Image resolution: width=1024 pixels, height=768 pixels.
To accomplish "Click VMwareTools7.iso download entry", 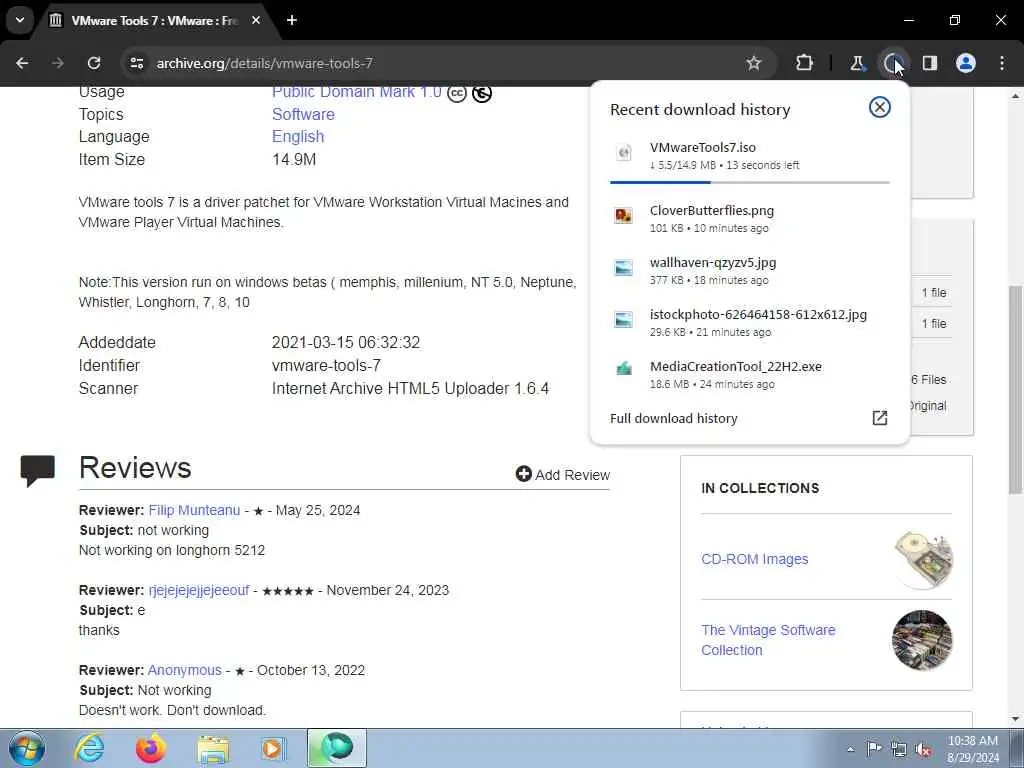I will pyautogui.click(x=749, y=156).
